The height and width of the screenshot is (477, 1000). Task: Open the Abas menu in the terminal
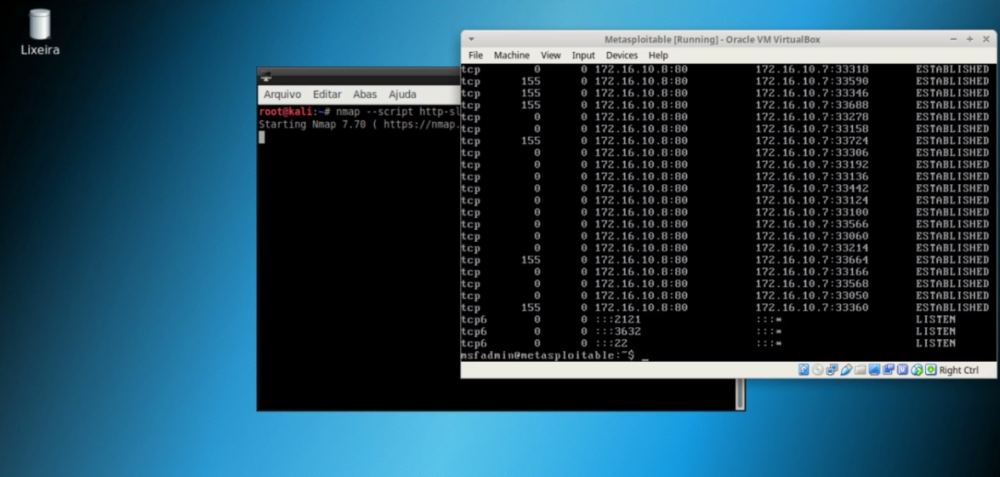click(365, 94)
